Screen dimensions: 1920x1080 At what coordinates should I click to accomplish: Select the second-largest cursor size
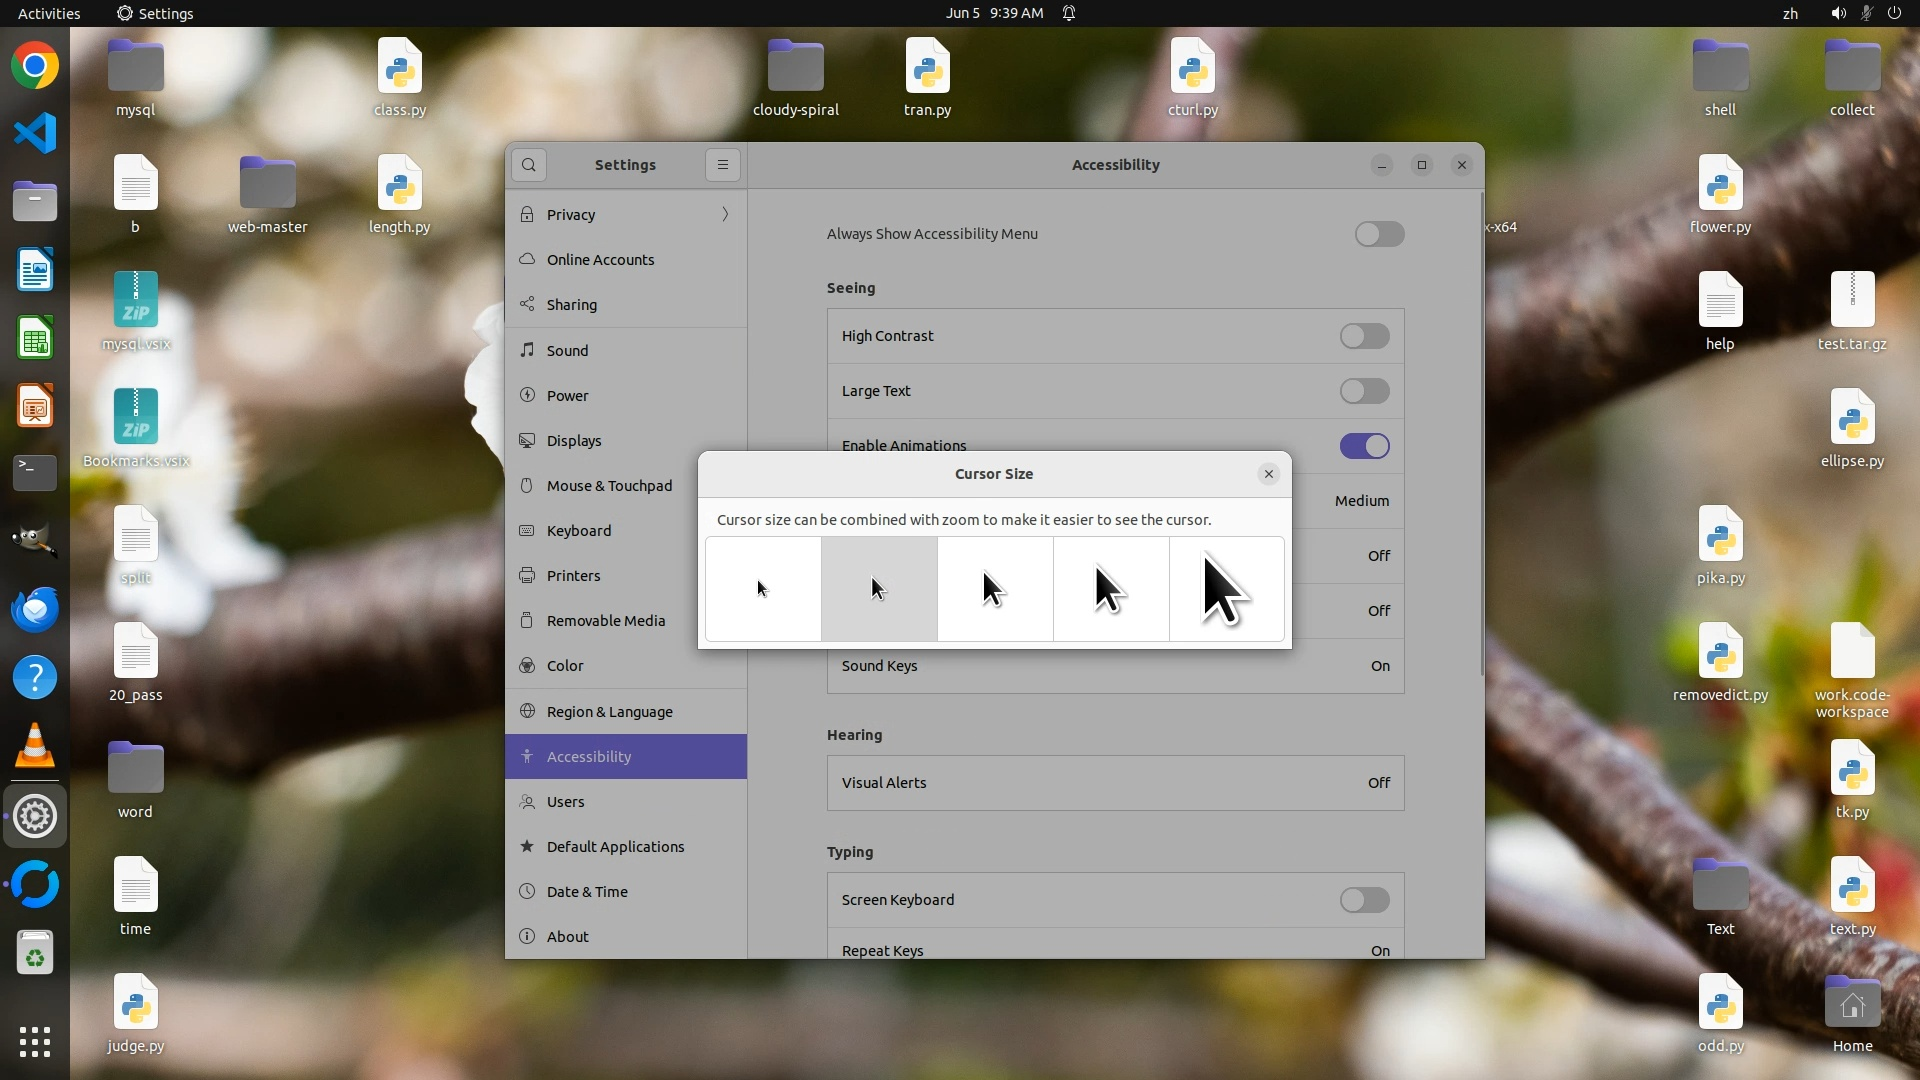click(1110, 589)
